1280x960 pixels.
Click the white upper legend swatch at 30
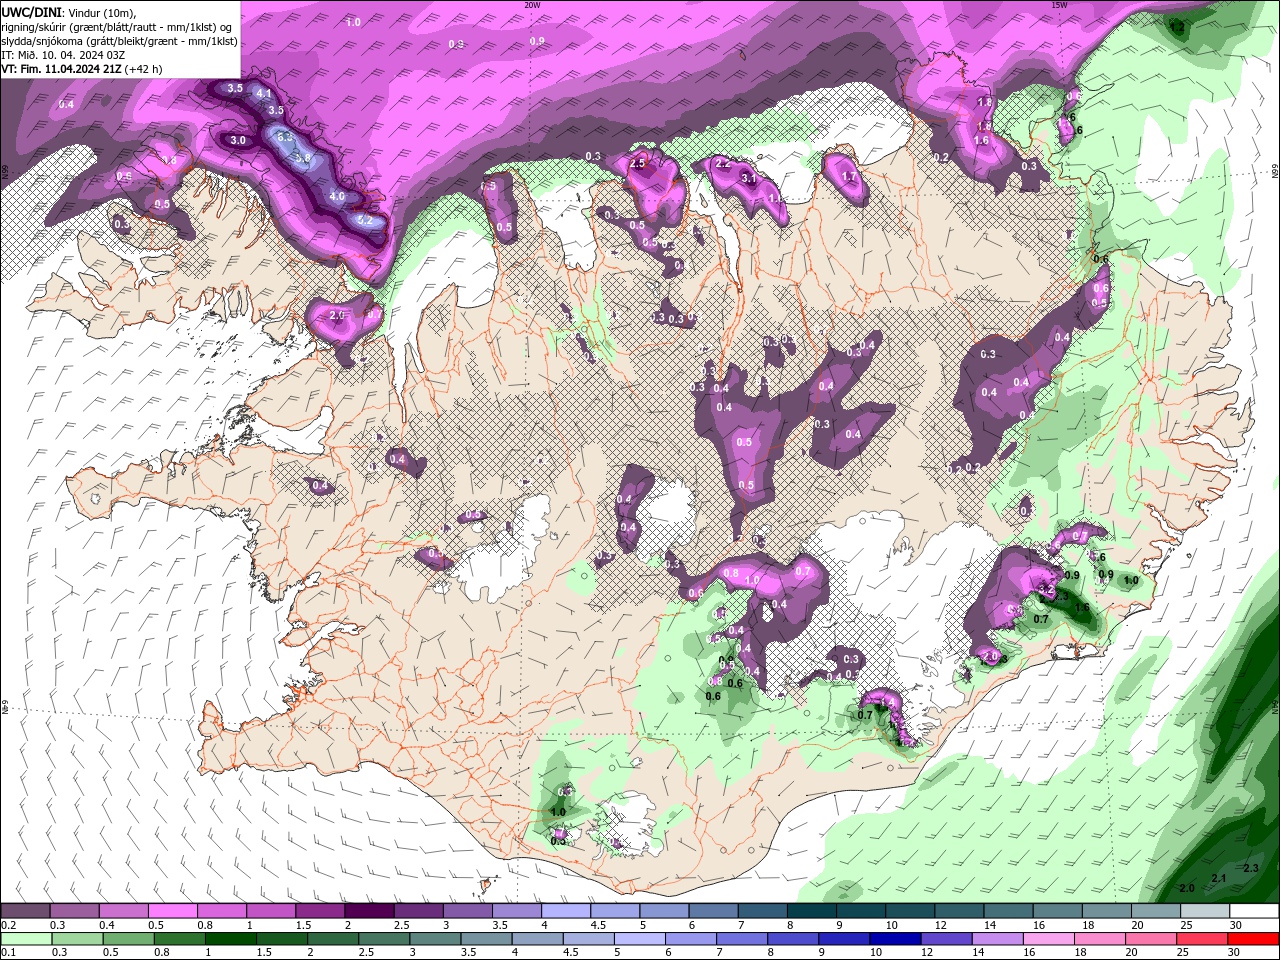click(1254, 911)
